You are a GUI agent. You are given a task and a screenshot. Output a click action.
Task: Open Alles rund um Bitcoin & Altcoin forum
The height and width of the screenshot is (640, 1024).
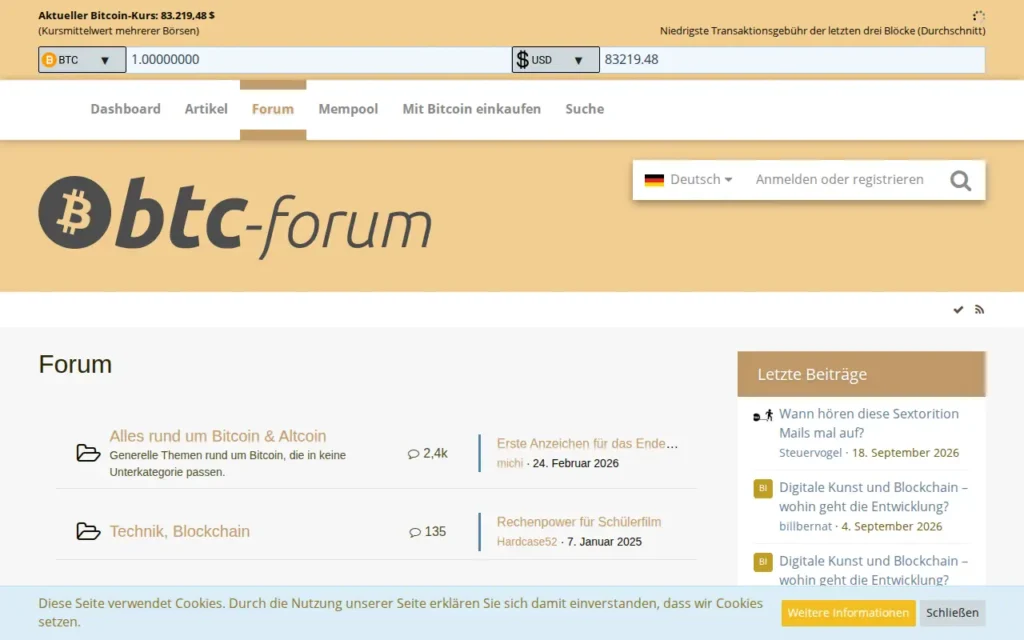[x=217, y=436]
